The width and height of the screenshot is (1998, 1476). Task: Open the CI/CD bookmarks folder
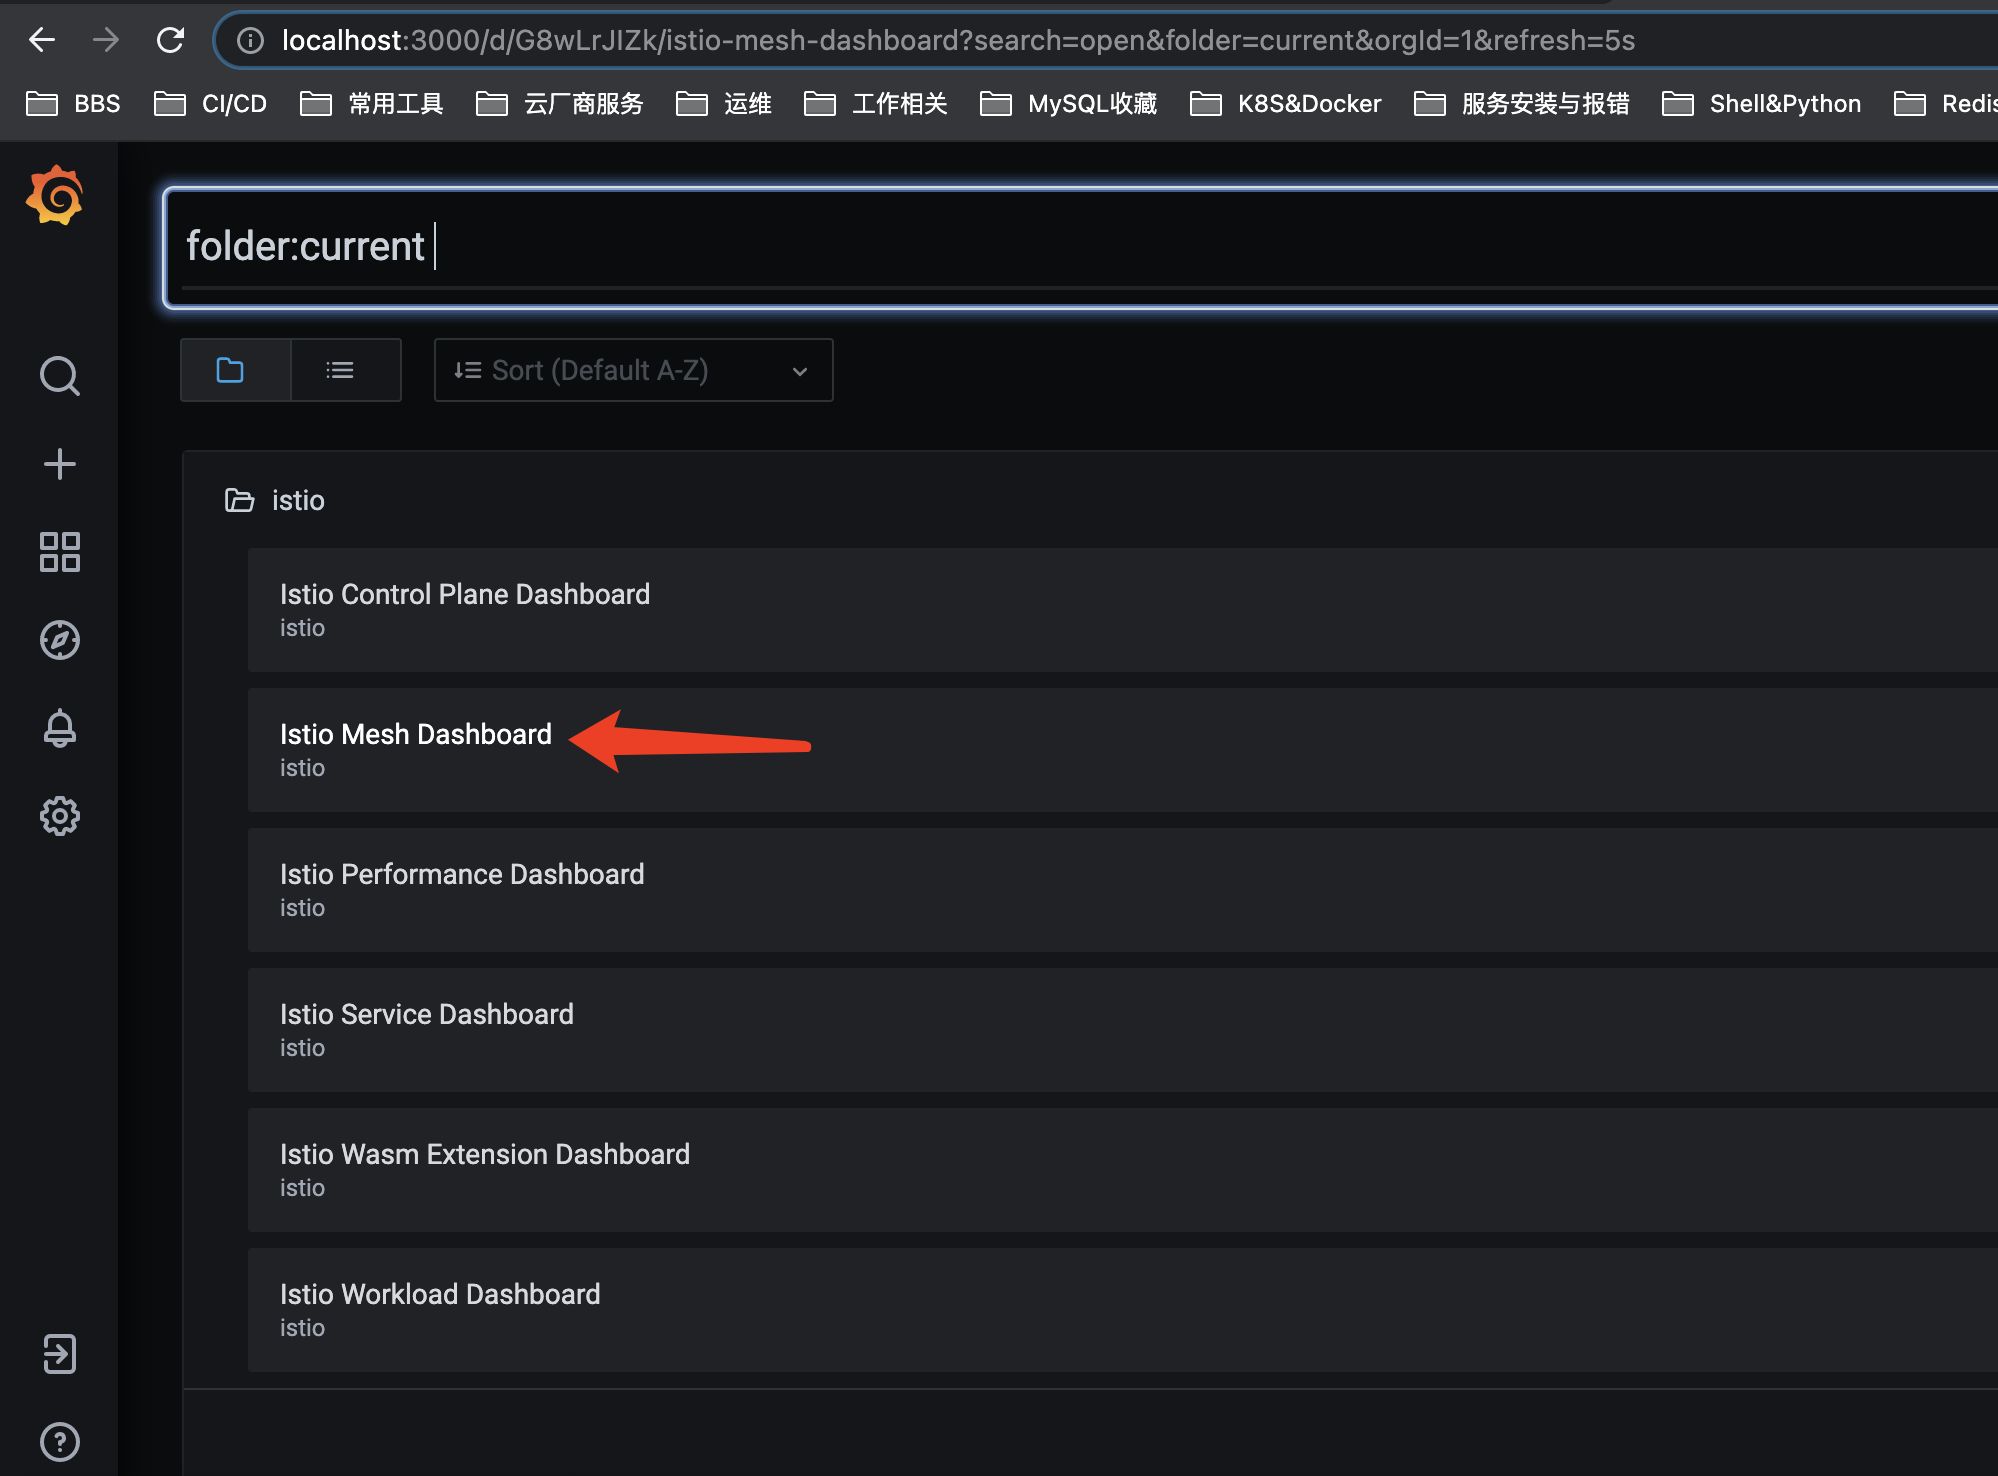(x=211, y=104)
